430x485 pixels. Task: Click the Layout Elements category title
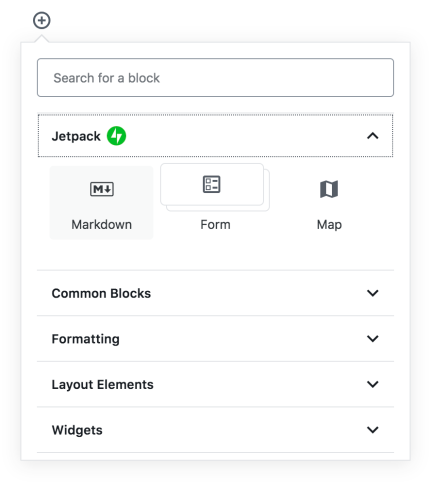click(x=103, y=384)
